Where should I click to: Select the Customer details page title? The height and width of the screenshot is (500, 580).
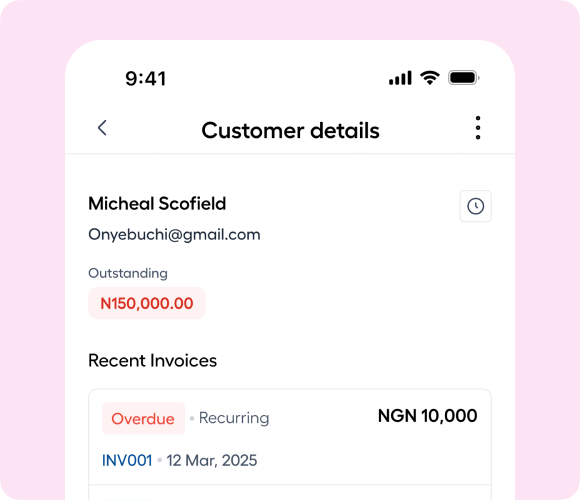[x=290, y=131]
